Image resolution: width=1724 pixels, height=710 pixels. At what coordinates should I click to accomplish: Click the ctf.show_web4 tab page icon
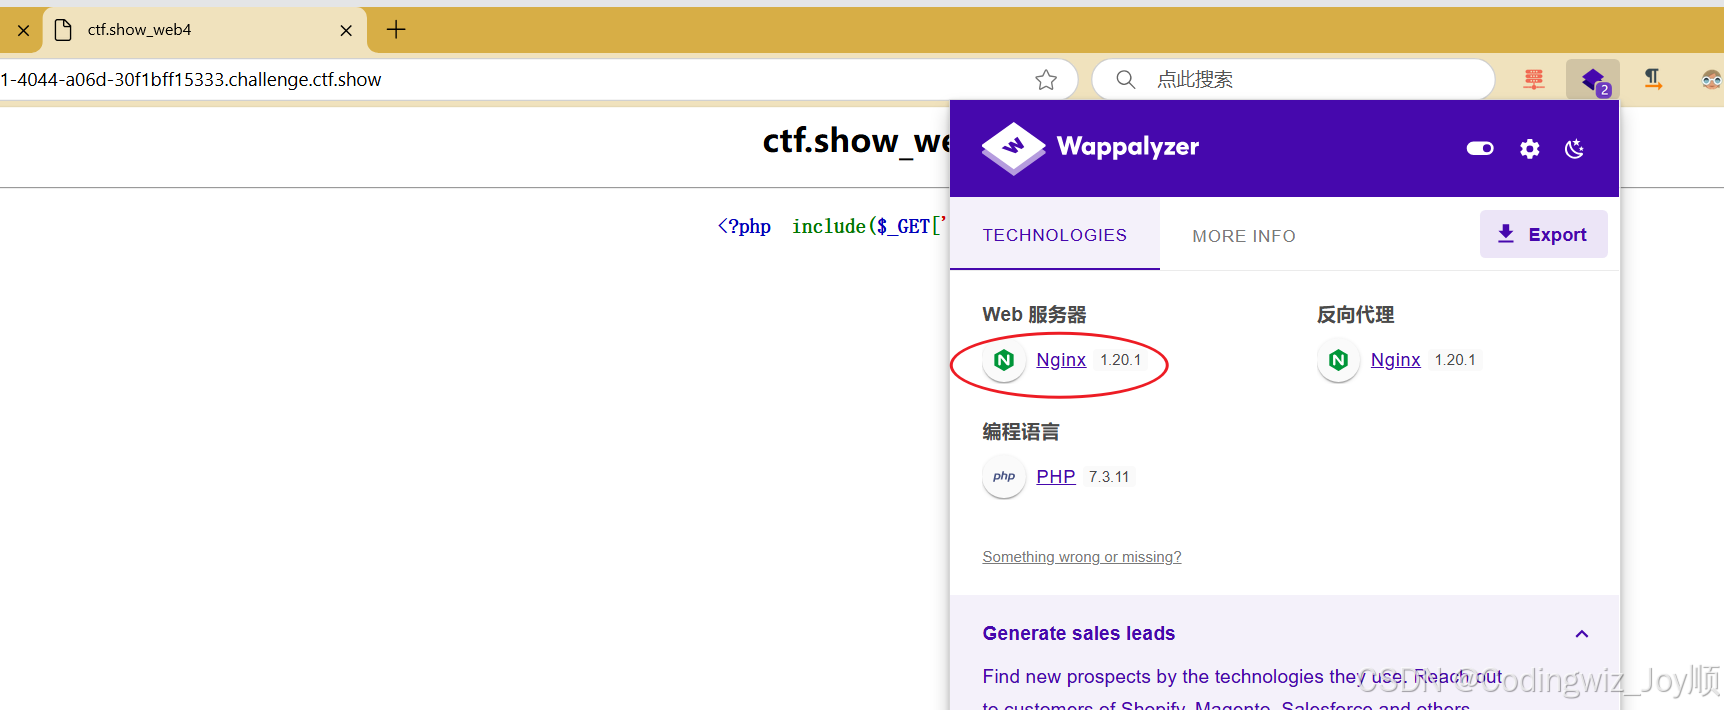click(x=63, y=30)
